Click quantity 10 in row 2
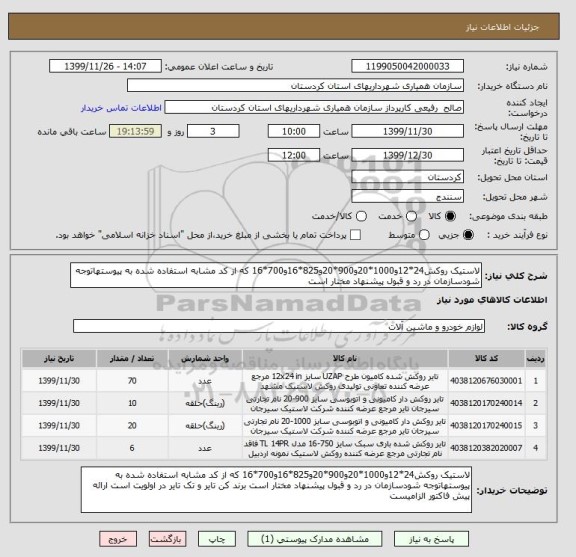The height and width of the screenshot is (557, 576). point(132,403)
